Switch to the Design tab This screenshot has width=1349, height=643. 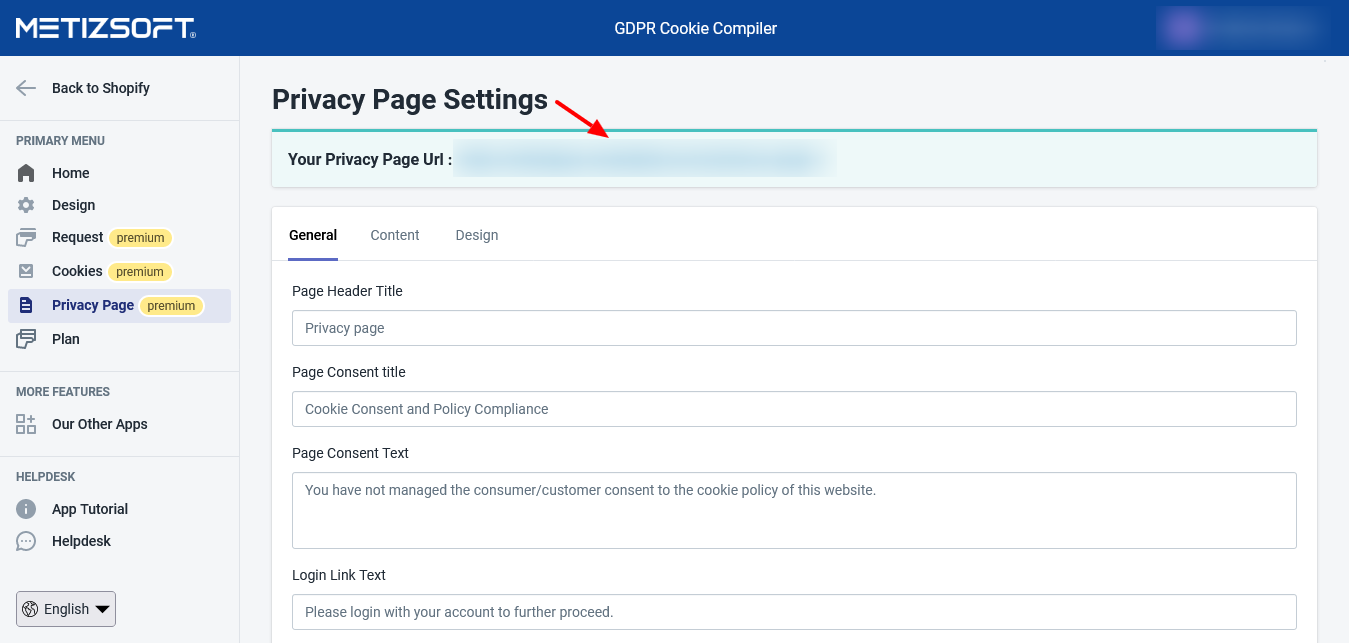[x=477, y=235]
